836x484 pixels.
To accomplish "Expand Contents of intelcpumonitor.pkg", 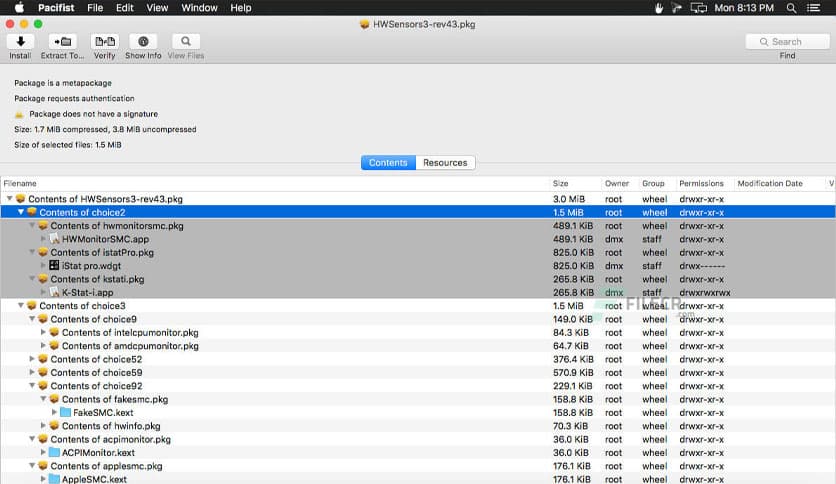I will (43, 332).
